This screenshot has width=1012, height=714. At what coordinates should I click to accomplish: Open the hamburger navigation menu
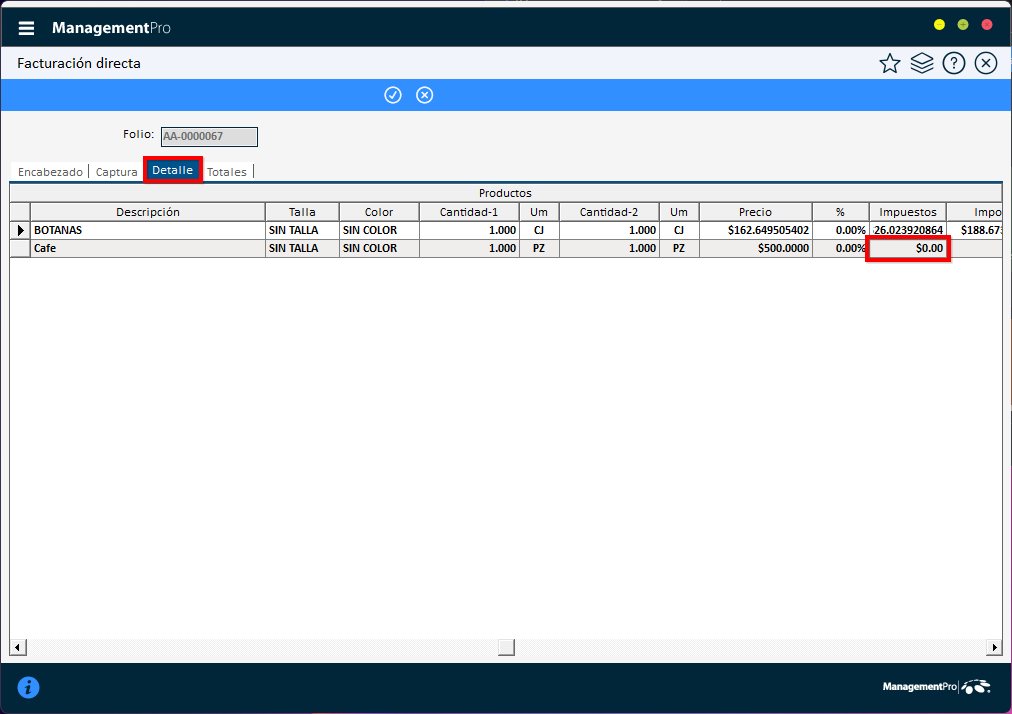(x=26, y=27)
